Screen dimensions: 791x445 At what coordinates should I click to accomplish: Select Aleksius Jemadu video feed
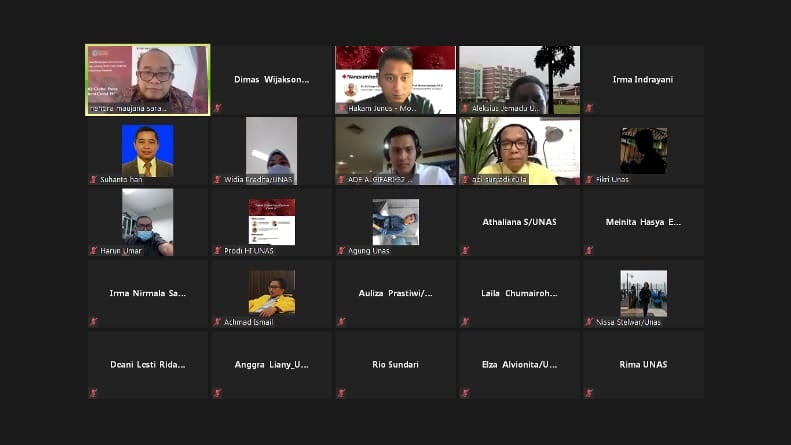[520, 80]
